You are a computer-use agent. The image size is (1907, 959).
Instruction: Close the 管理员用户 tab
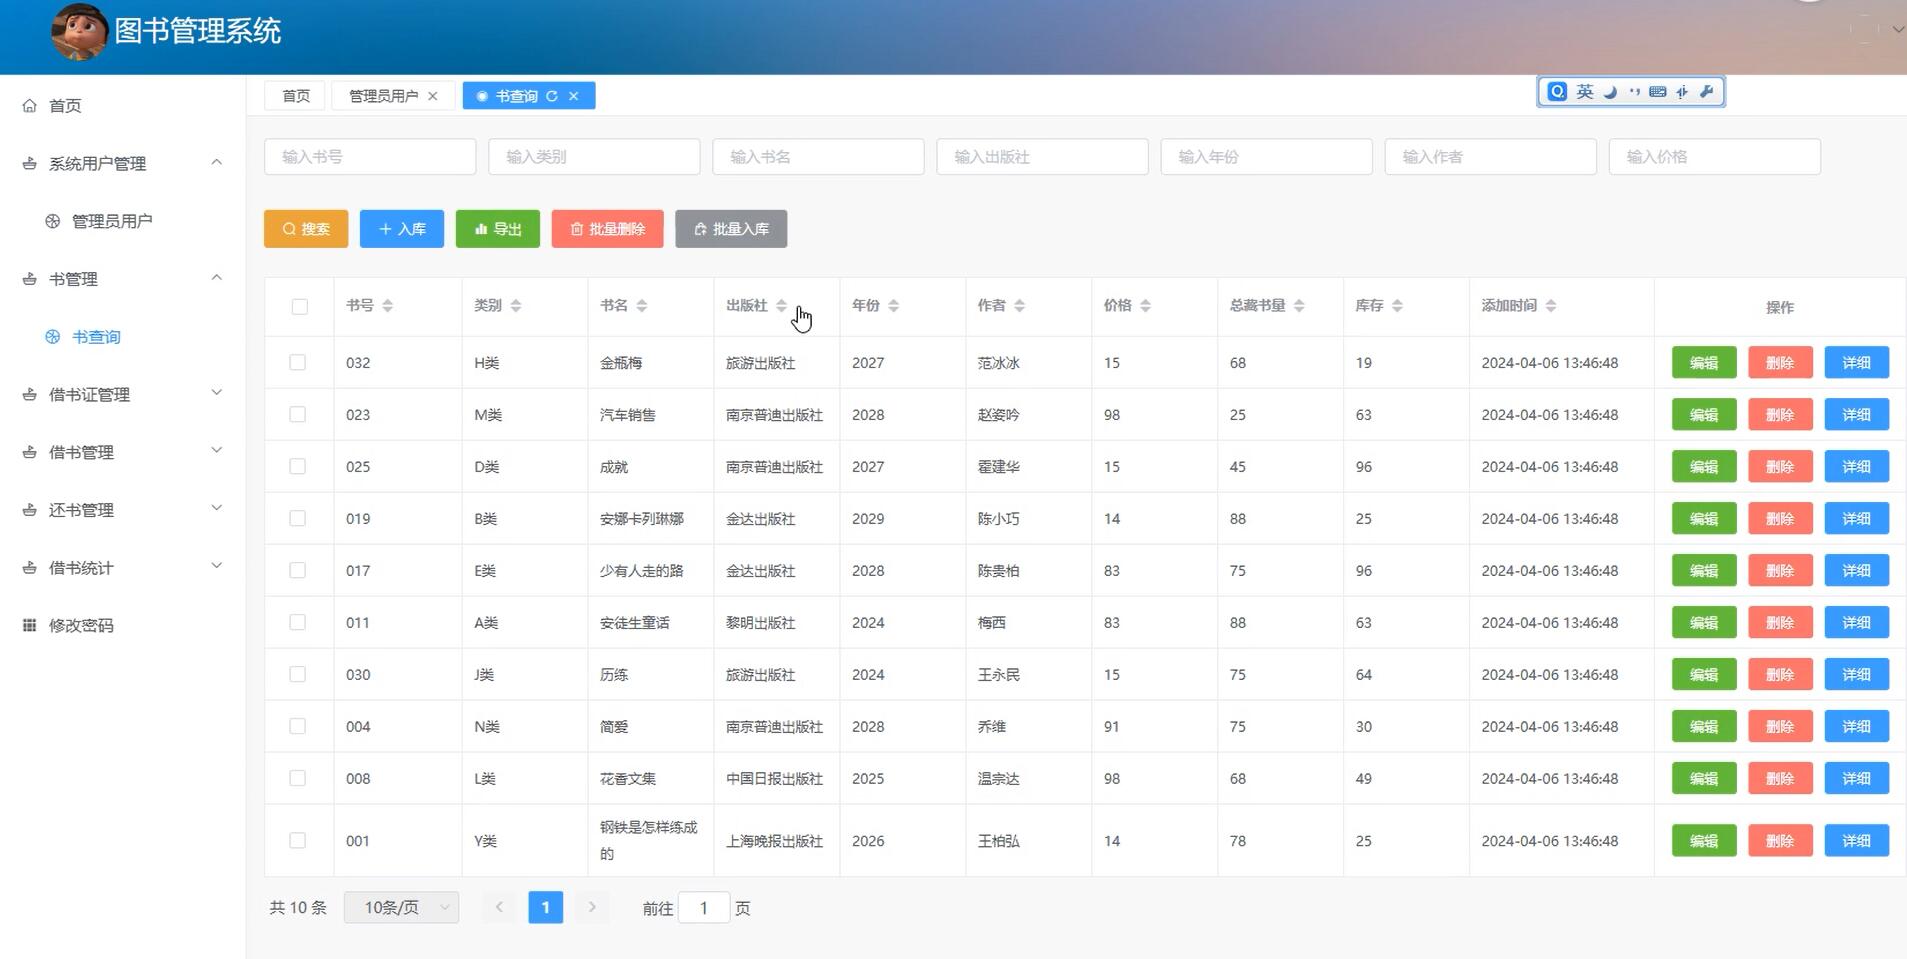click(x=433, y=96)
